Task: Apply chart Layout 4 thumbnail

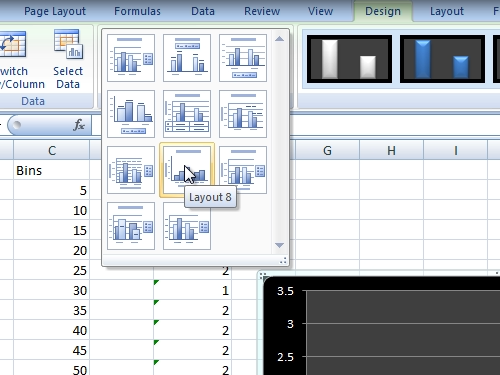Action: pos(131,114)
